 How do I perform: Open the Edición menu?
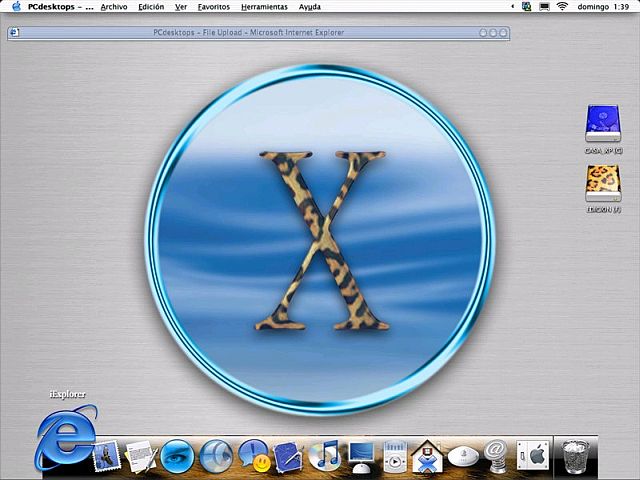151,6
